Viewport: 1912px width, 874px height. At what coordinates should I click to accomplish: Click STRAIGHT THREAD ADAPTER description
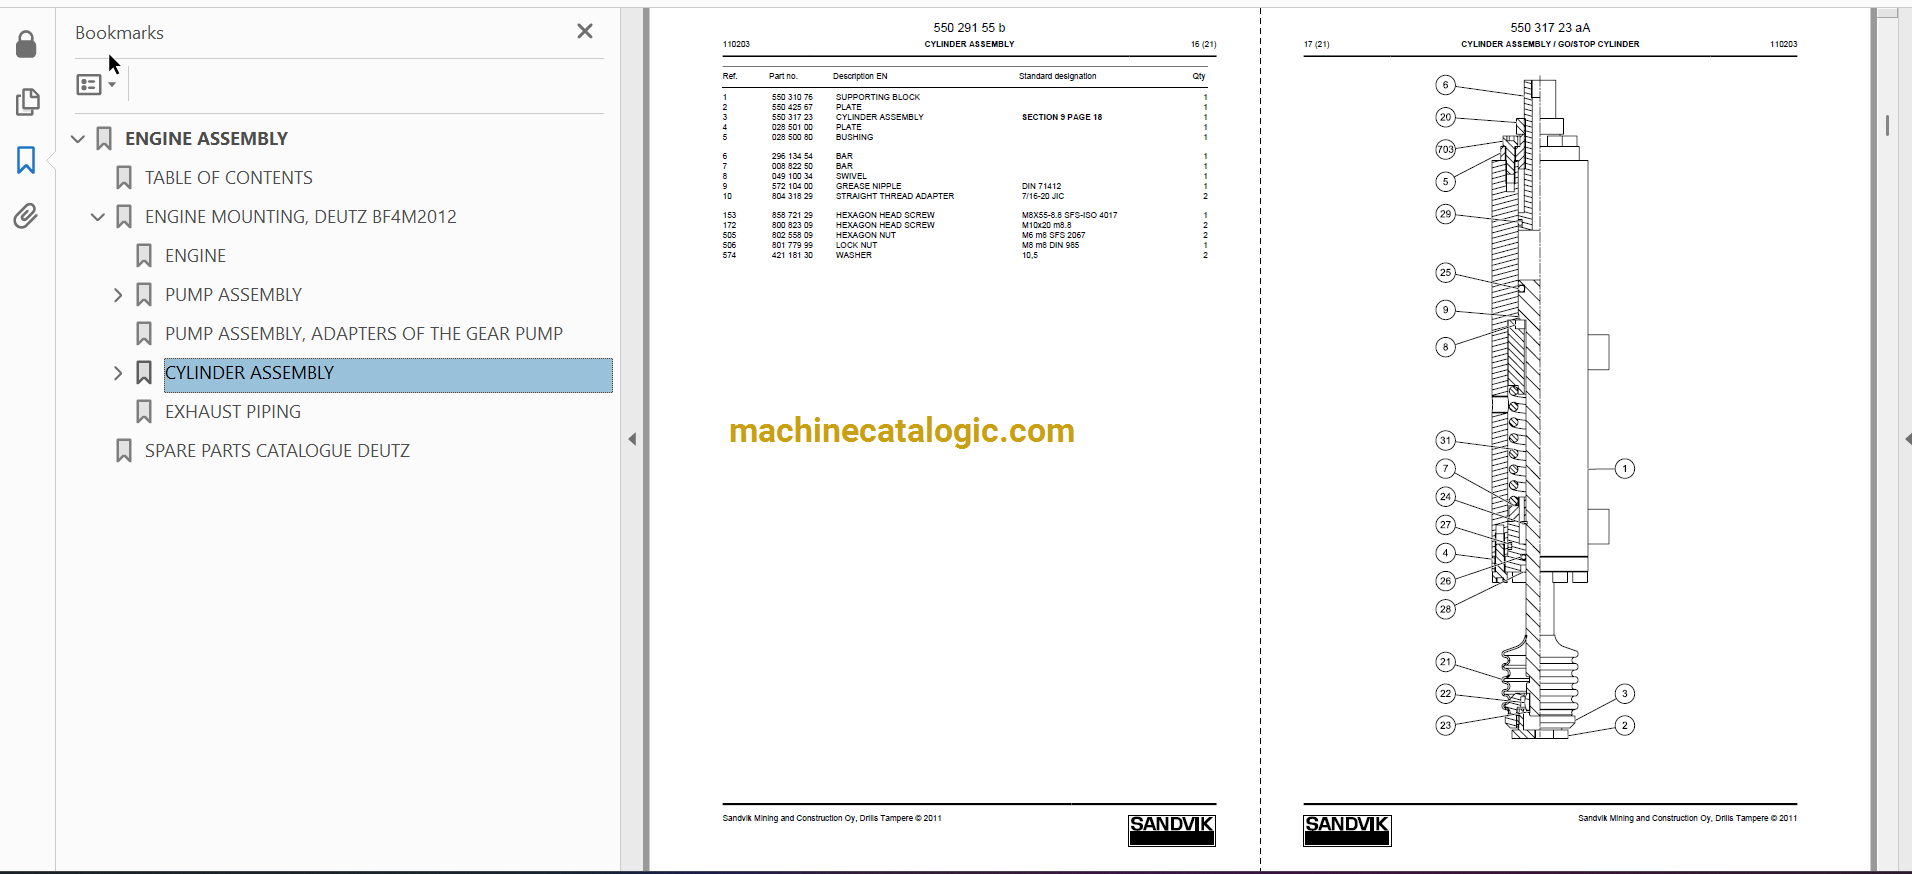pos(895,196)
